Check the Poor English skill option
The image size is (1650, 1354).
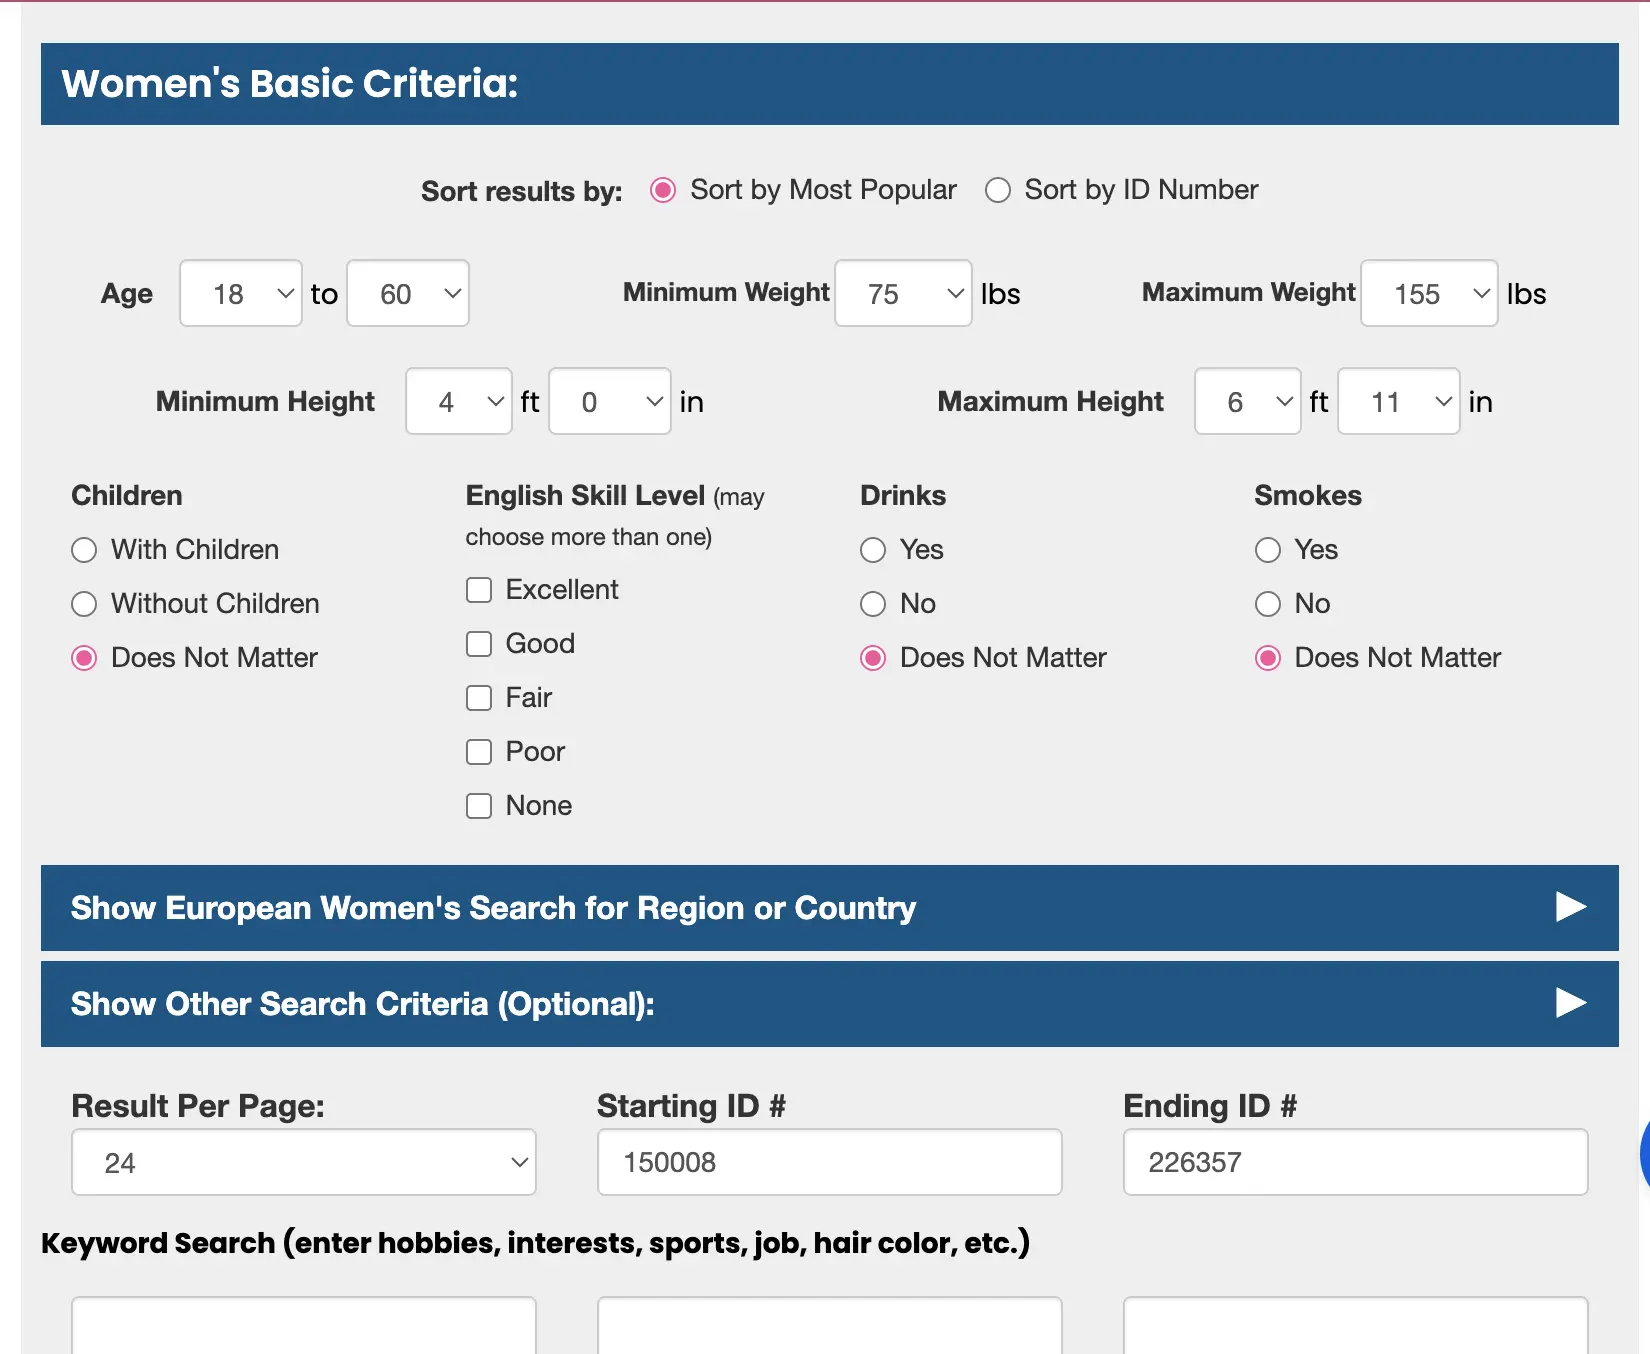[479, 752]
